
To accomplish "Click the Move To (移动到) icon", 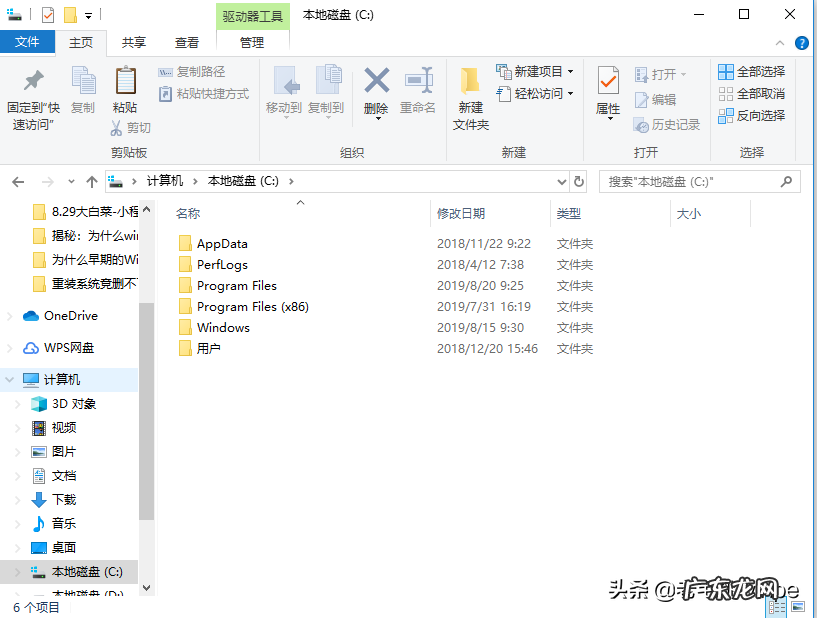I will [x=286, y=81].
